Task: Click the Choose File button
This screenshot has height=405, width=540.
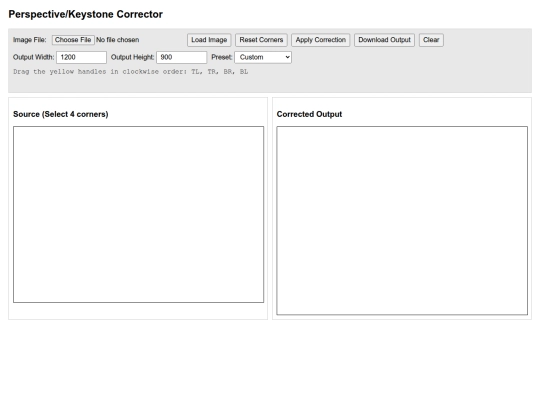Action: click(x=73, y=40)
